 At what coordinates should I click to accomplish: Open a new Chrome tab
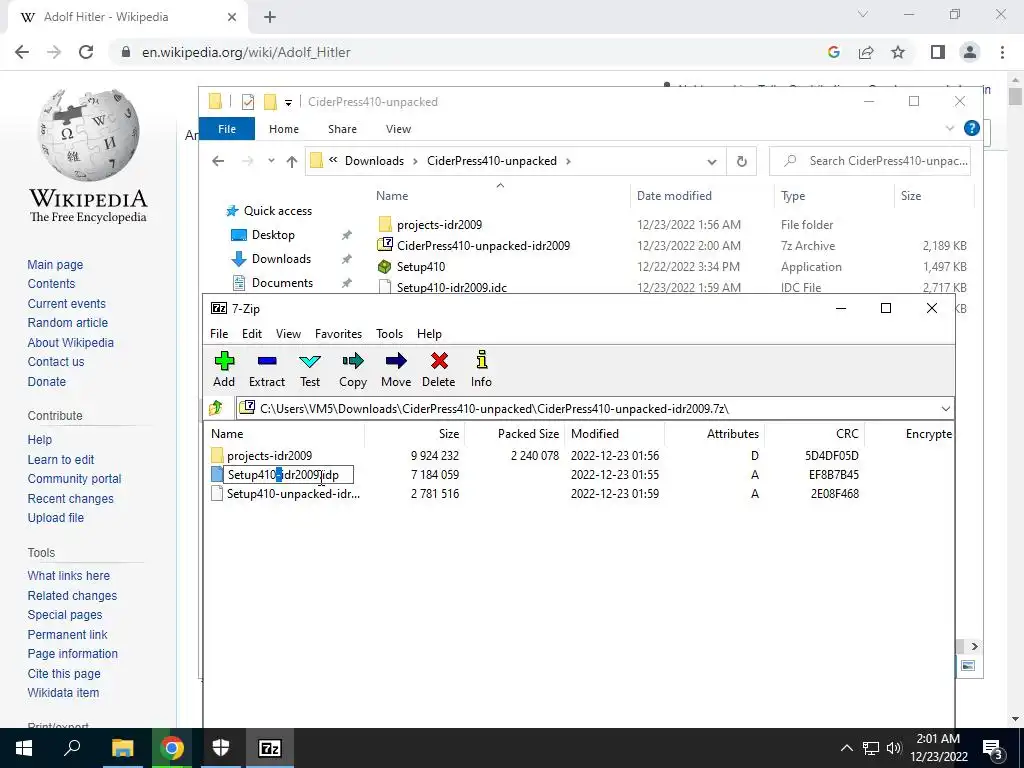click(x=270, y=17)
